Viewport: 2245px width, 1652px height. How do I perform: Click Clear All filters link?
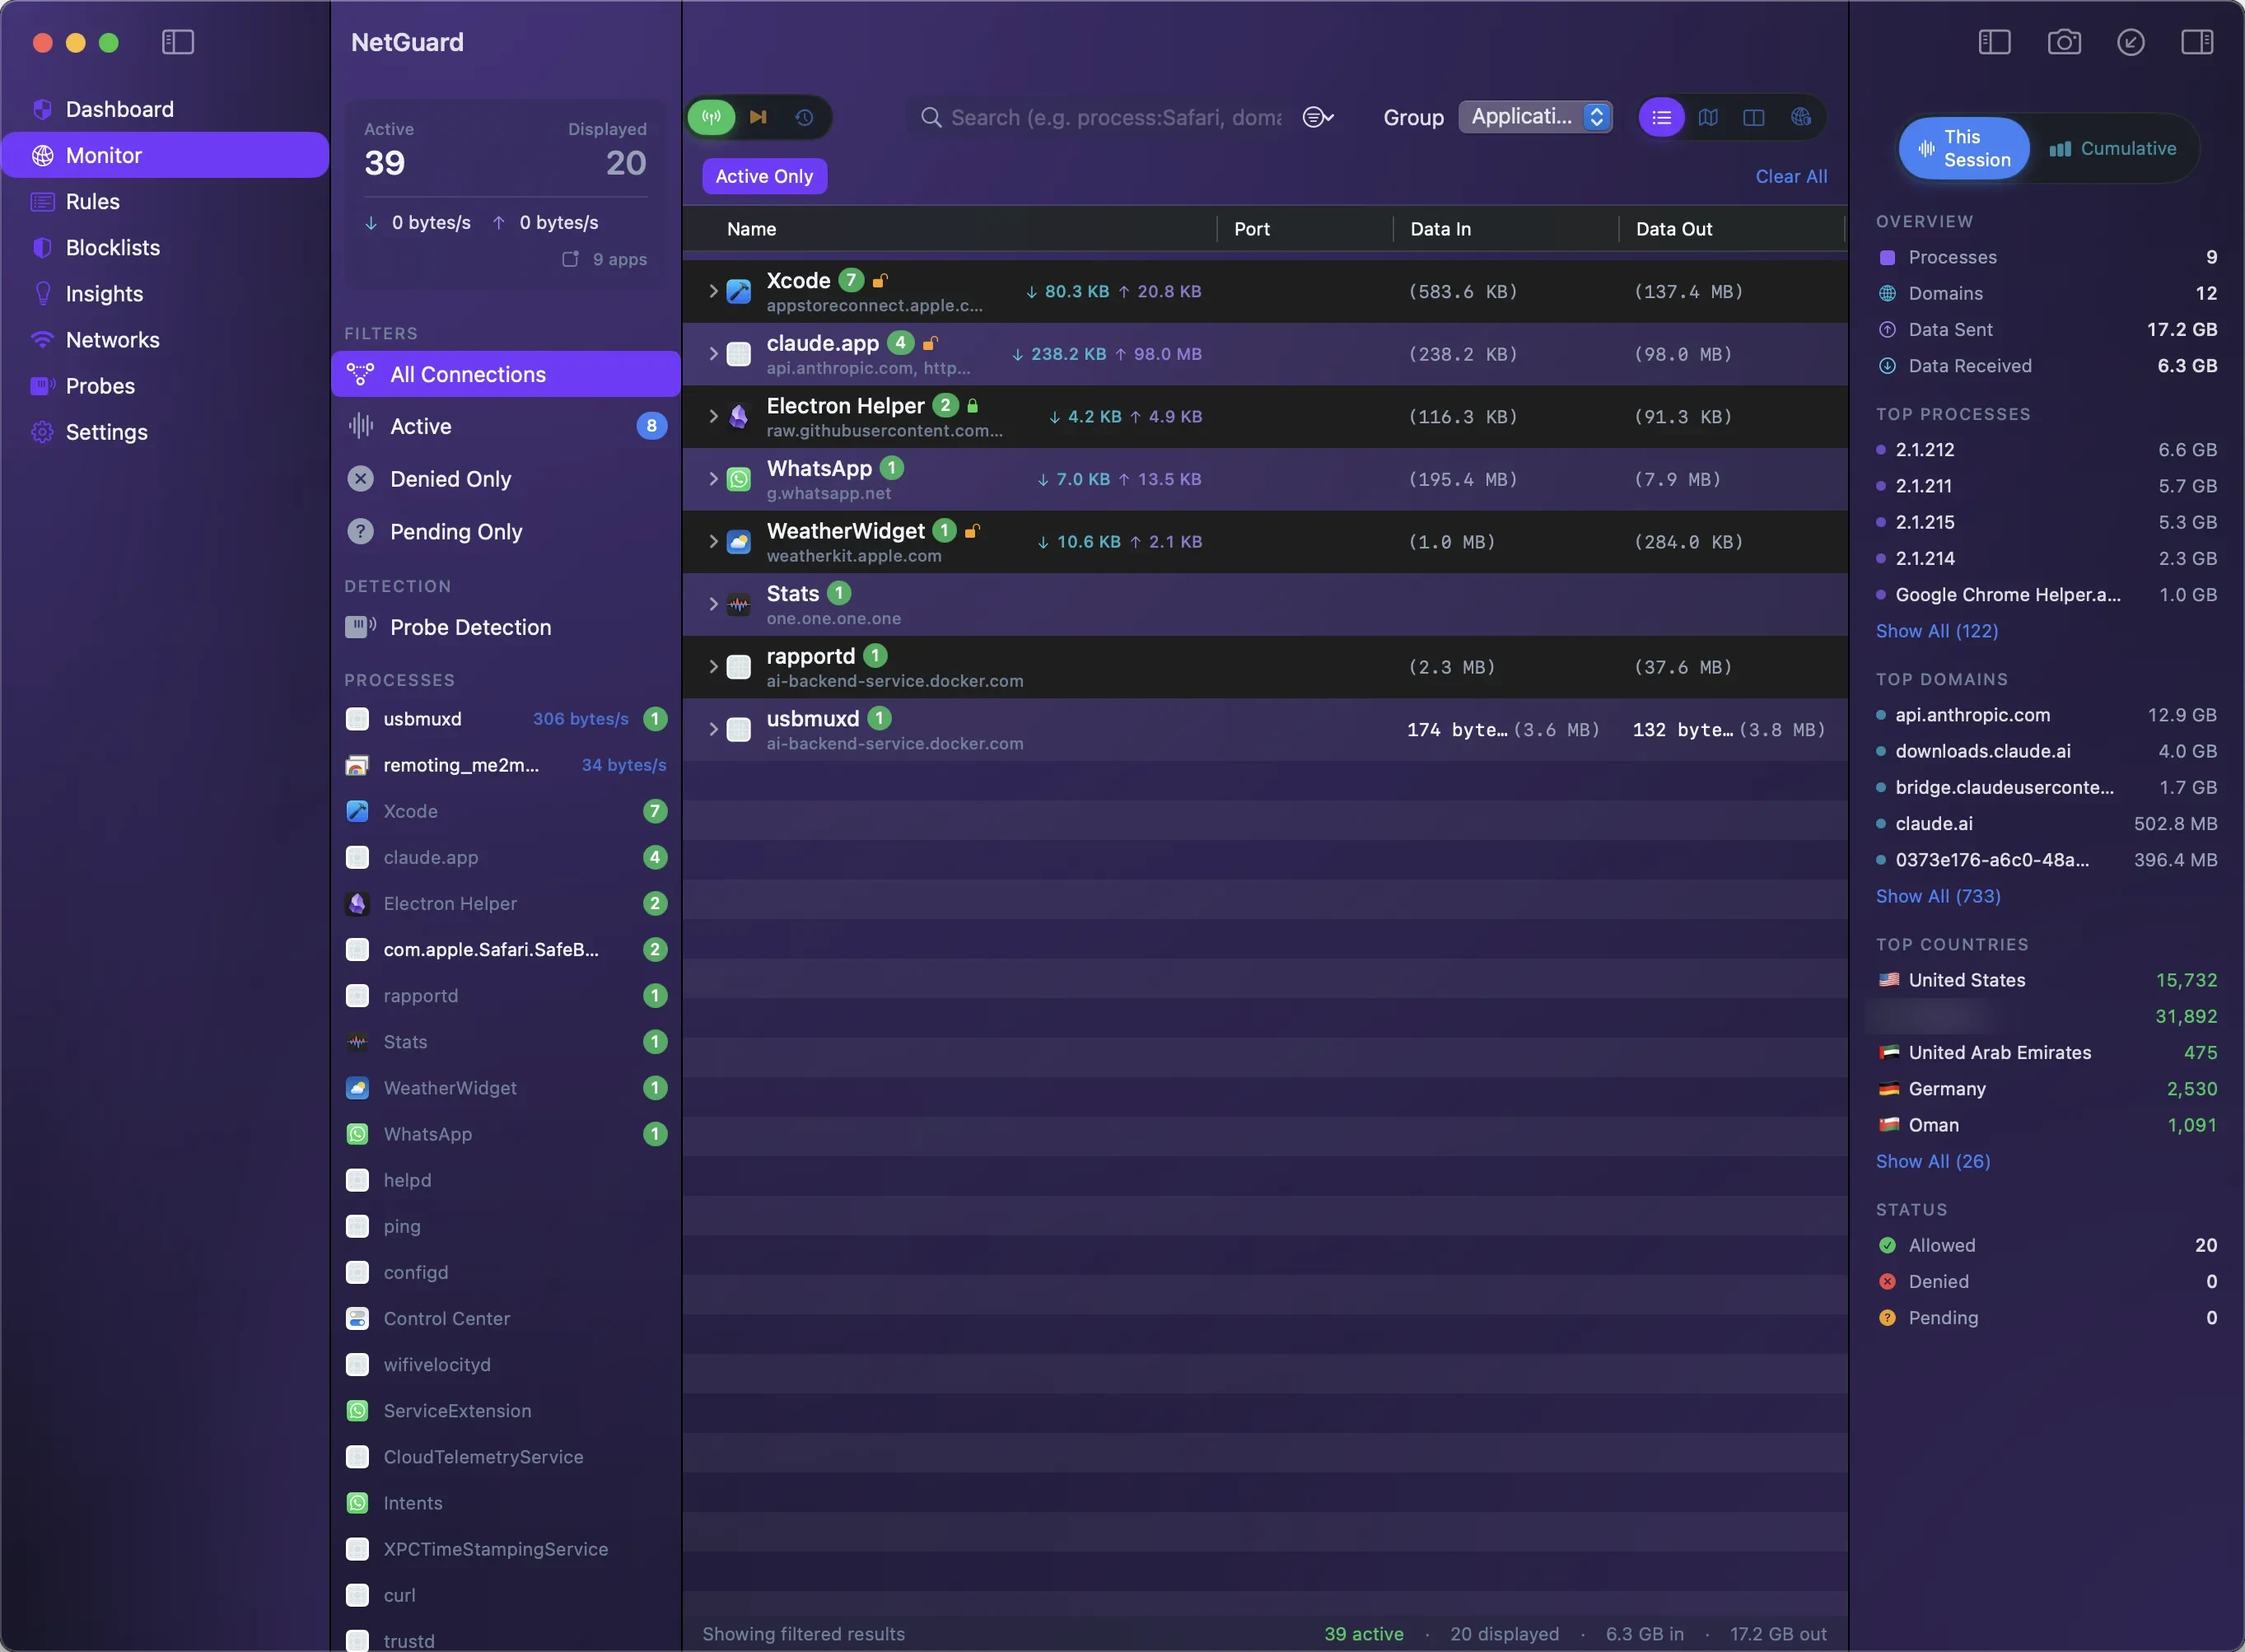pos(1791,176)
